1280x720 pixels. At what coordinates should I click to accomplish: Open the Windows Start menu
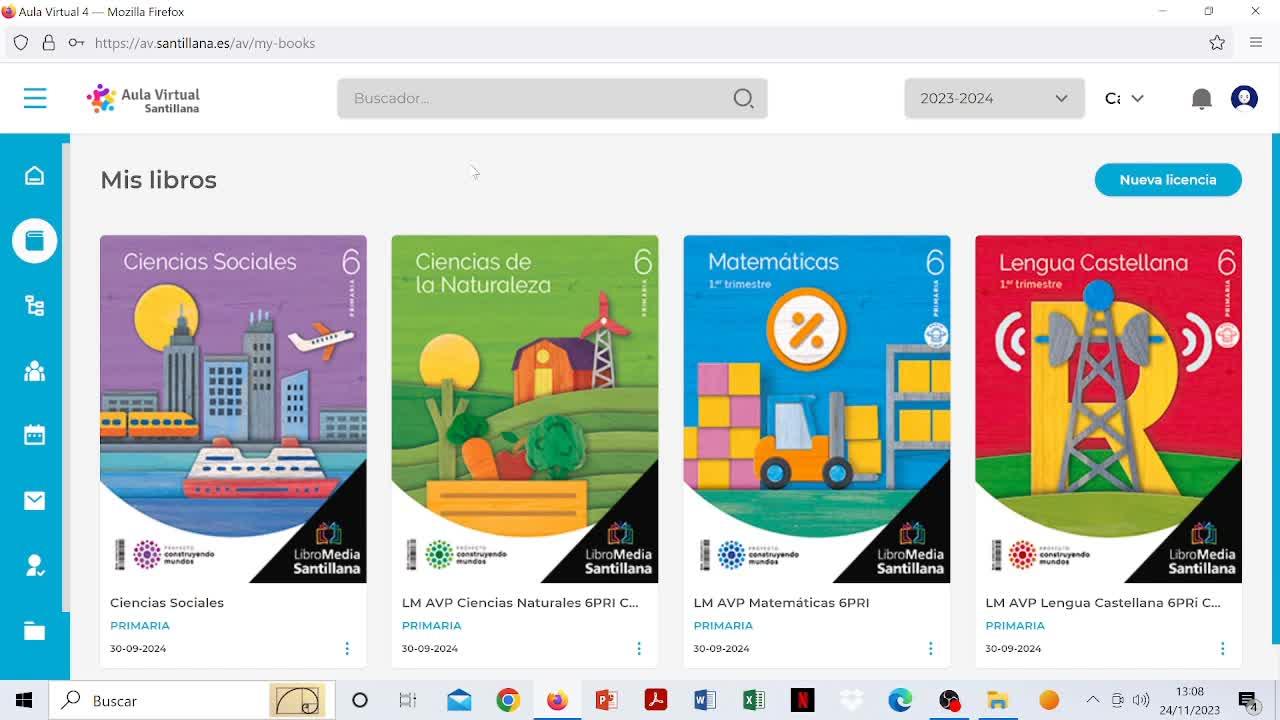tap(24, 700)
